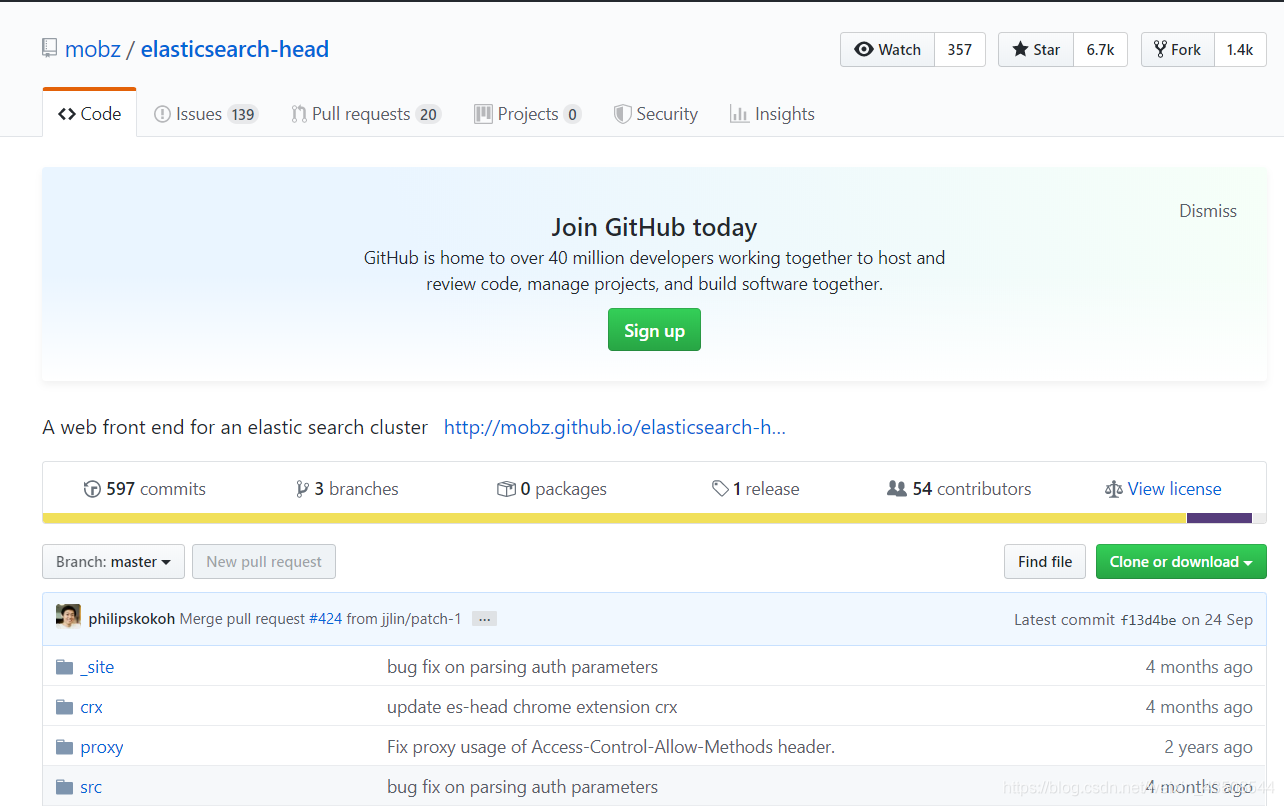Open src commit 'bug fix on parsing auth parameters'
The width and height of the screenshot is (1284, 806).
click(x=522, y=787)
